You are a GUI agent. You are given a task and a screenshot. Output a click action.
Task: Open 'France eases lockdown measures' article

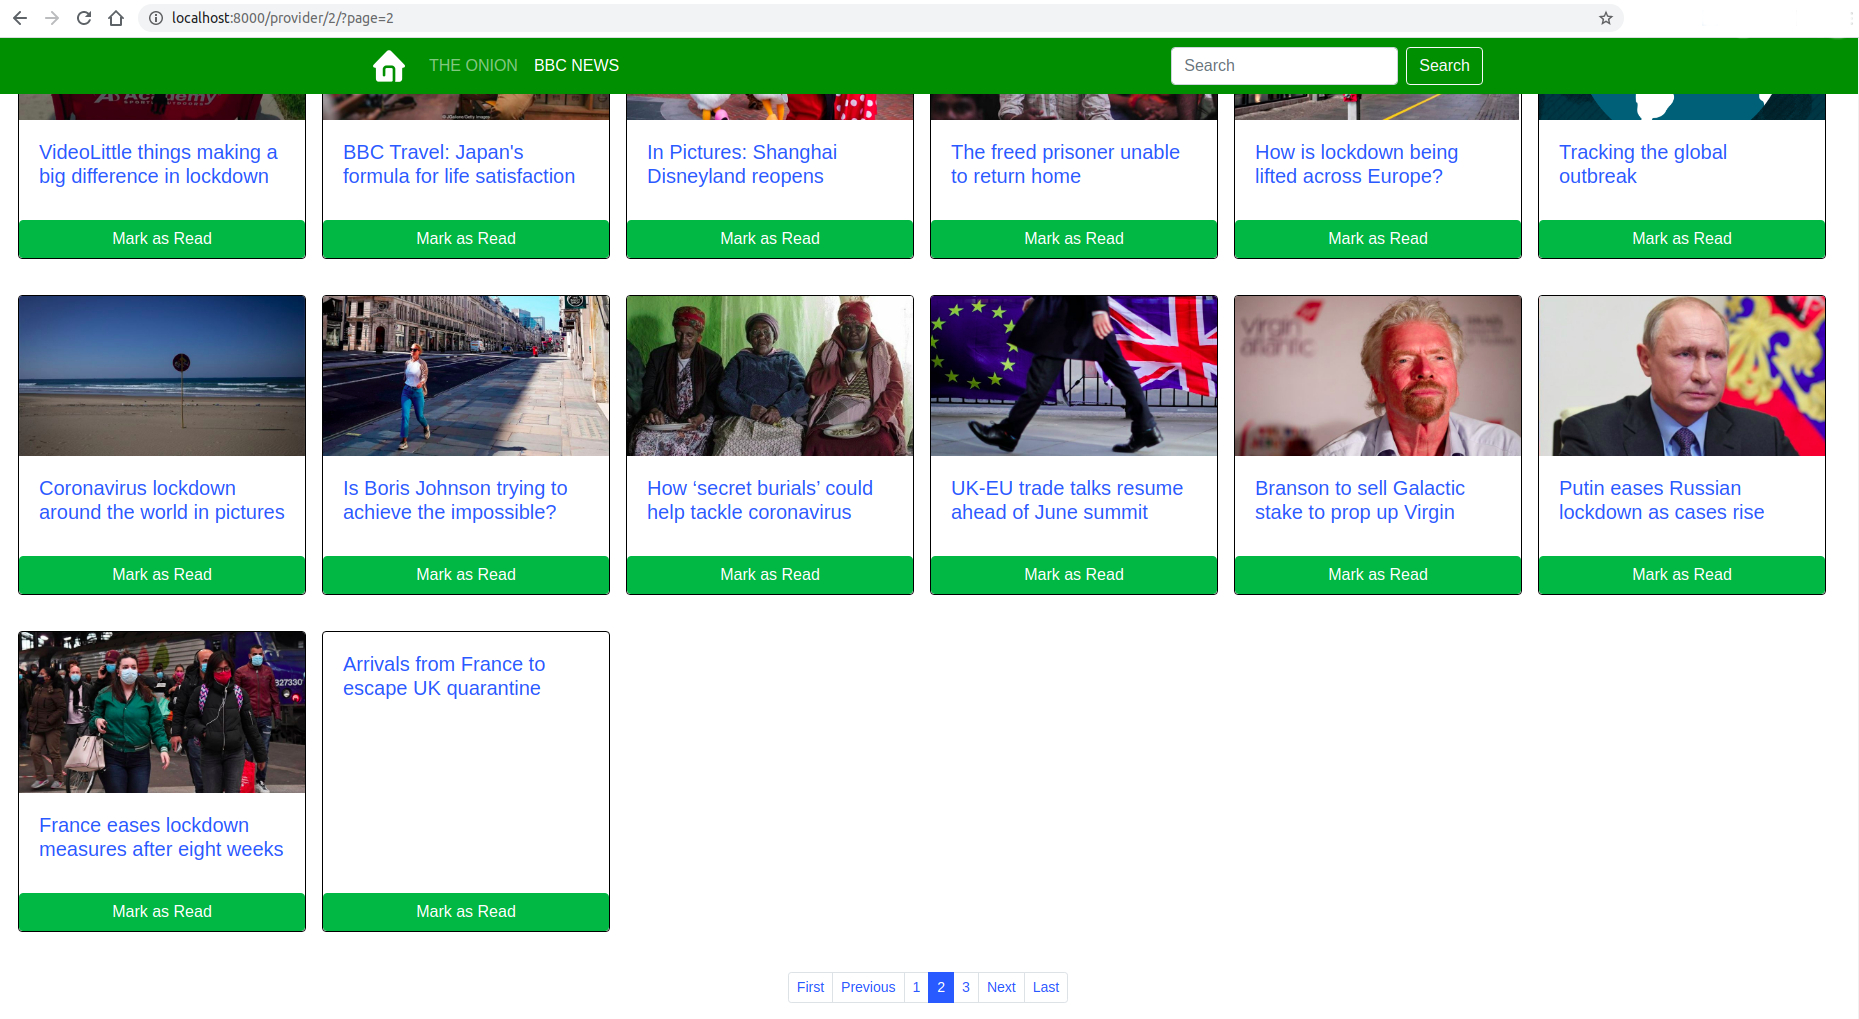[161, 837]
